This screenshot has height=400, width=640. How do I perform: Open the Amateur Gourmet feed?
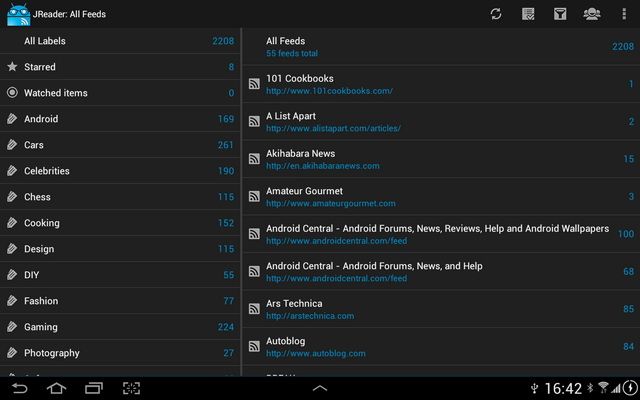click(441, 196)
